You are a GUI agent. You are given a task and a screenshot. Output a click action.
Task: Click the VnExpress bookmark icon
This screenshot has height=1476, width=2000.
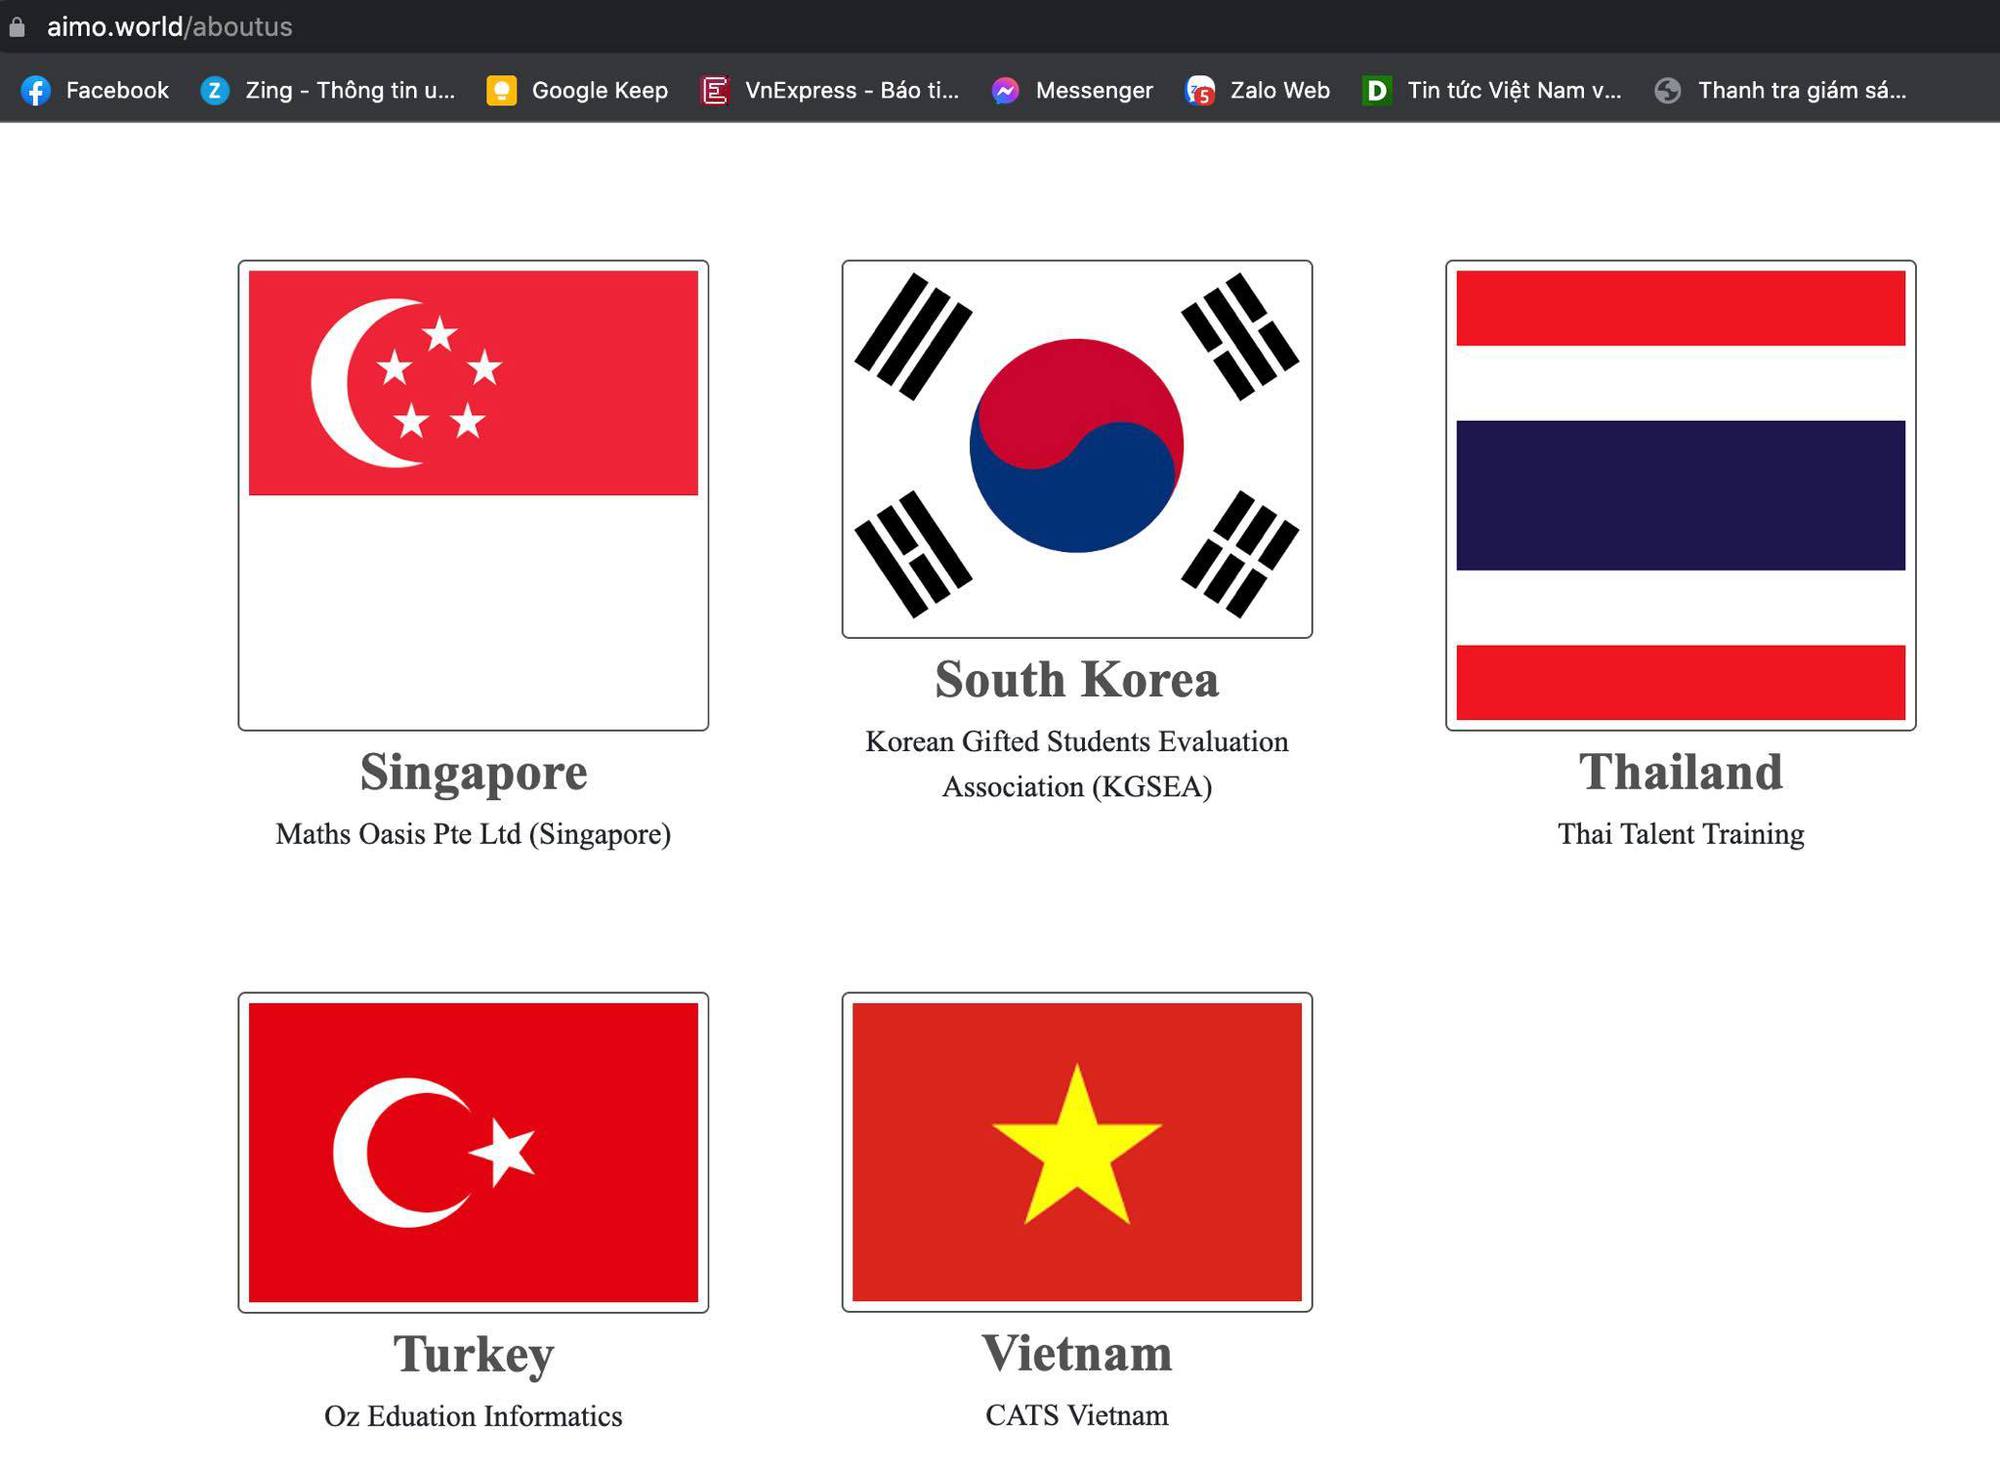pos(714,91)
